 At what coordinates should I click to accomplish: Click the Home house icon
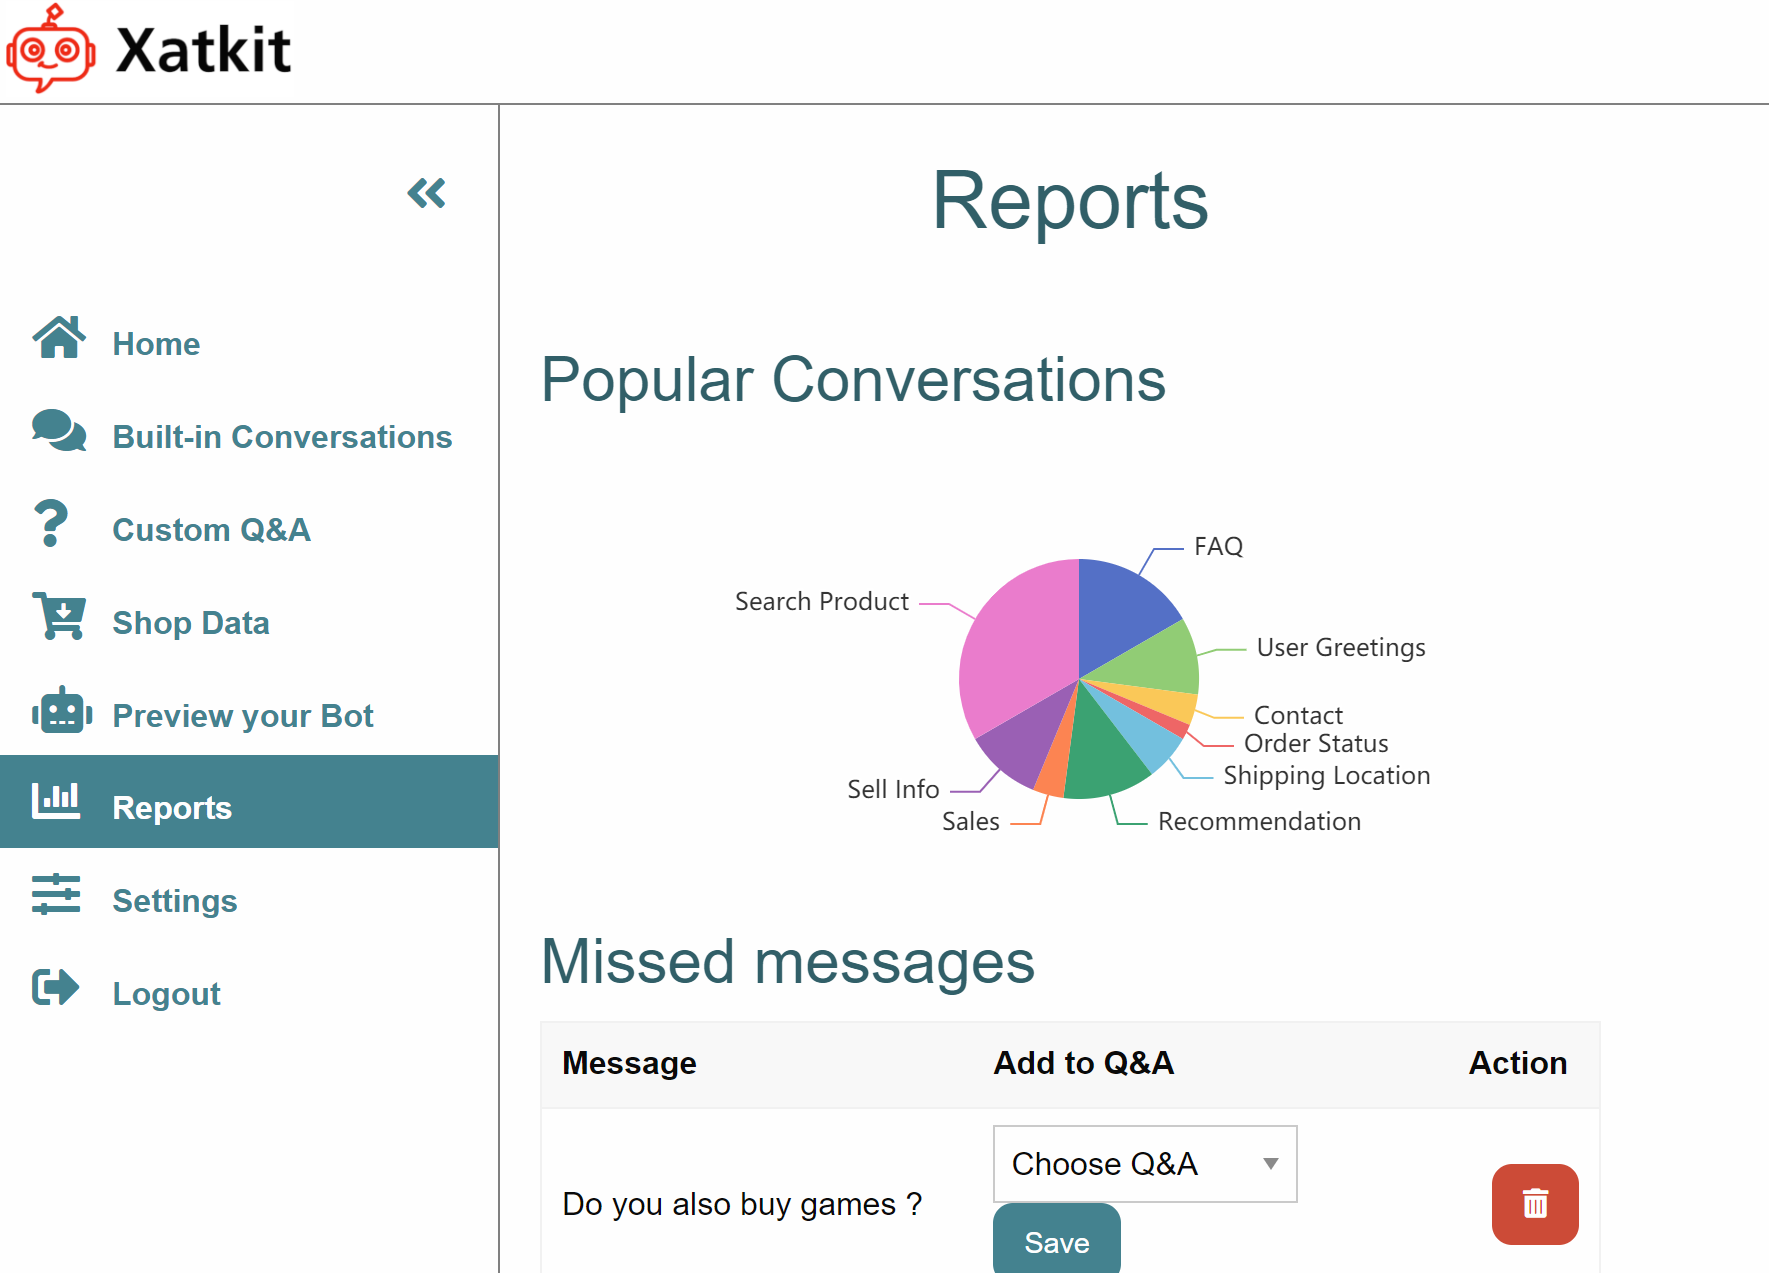[59, 338]
